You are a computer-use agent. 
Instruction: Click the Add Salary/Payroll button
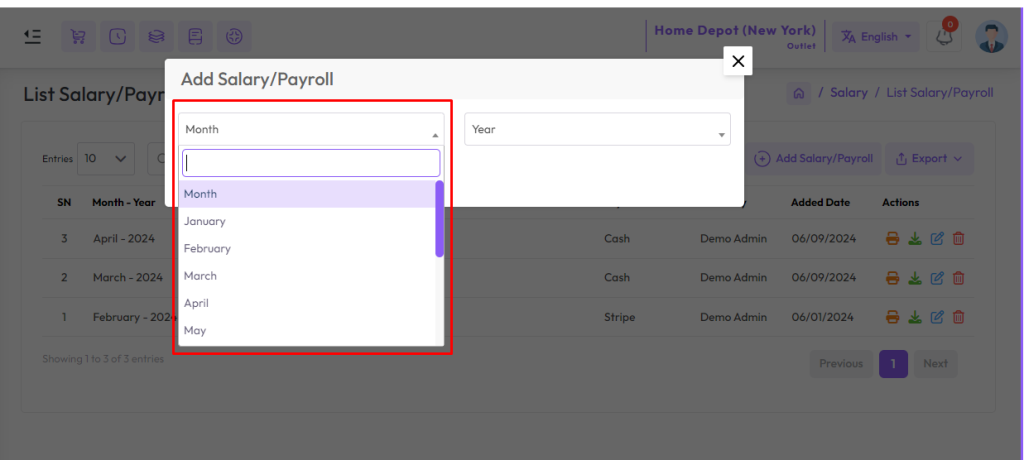[813, 159]
